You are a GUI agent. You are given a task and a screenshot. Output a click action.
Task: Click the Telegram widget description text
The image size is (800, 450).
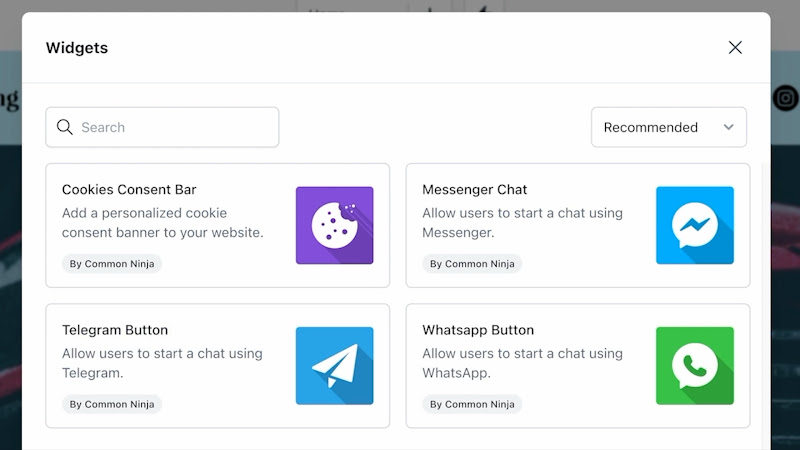[x=162, y=363]
